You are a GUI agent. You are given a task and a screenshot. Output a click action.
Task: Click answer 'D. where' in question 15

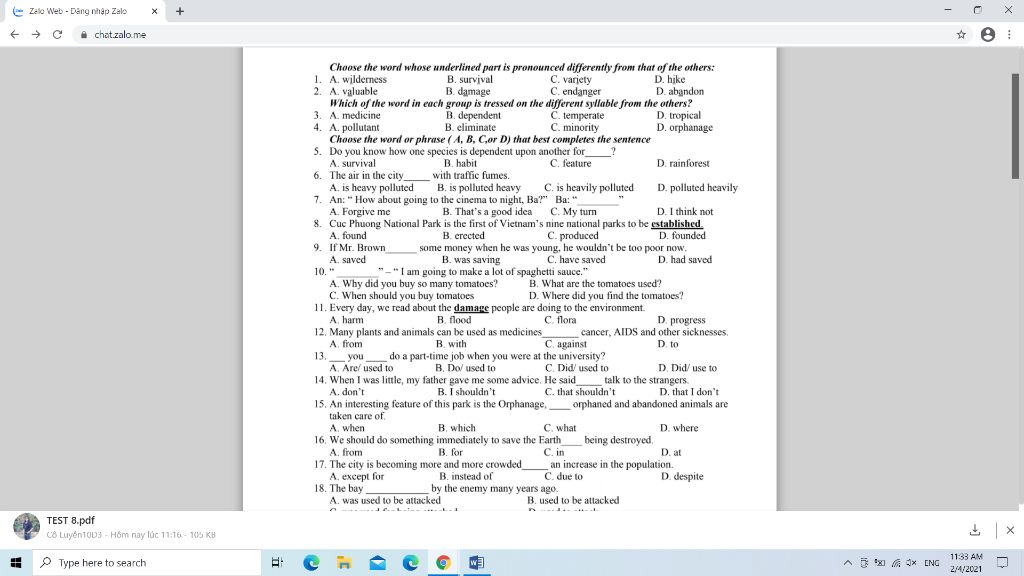pyautogui.click(x=679, y=428)
